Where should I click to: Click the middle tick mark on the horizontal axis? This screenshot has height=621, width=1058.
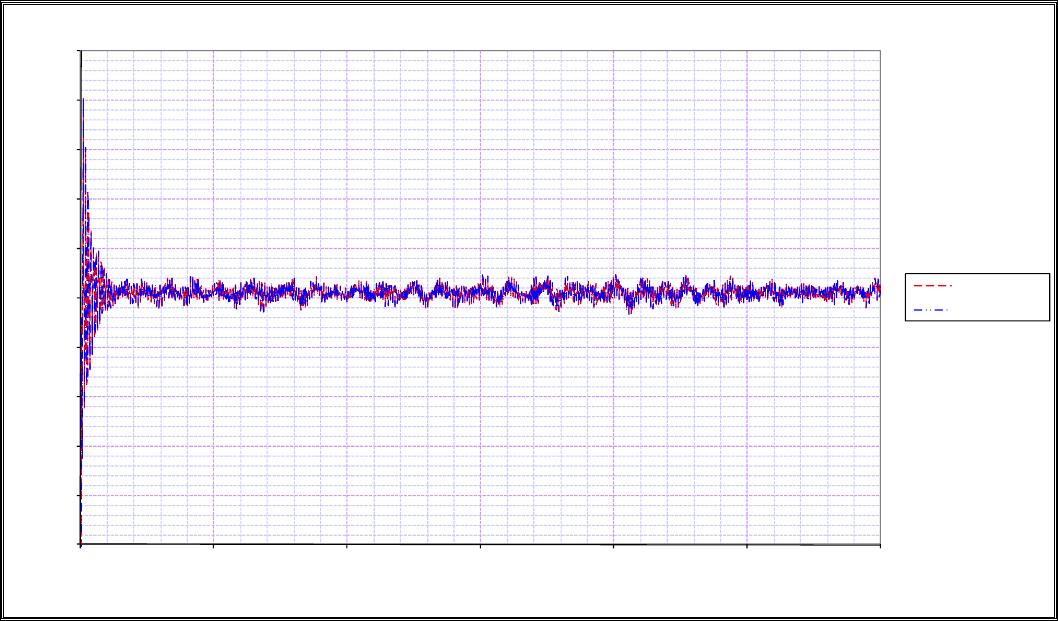tap(480, 544)
